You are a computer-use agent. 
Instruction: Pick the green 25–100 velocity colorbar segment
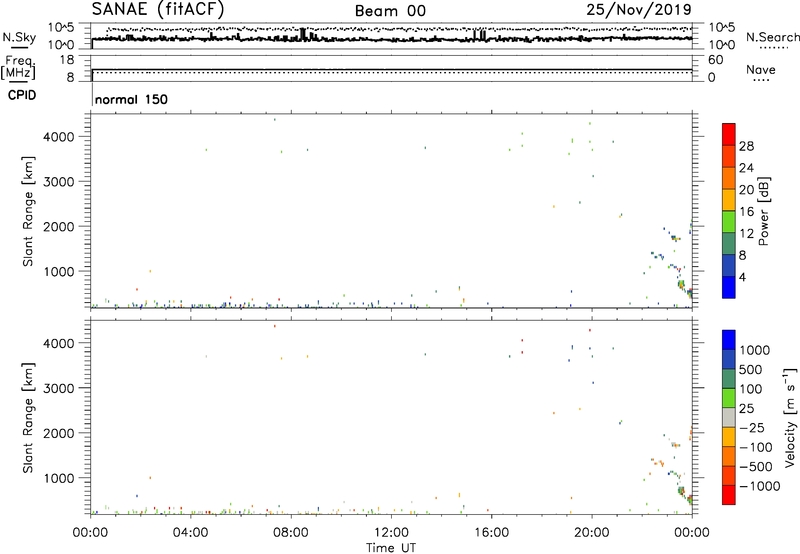(x=729, y=398)
